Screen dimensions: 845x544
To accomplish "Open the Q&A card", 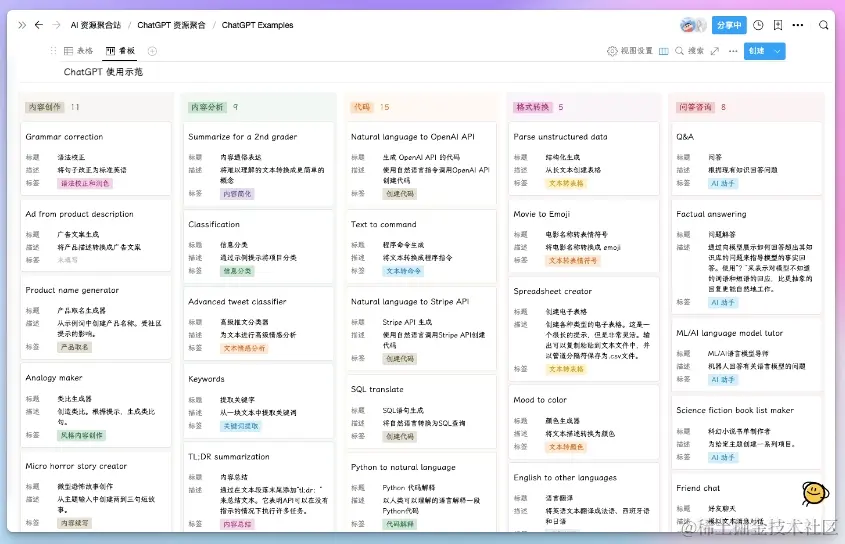I will click(747, 159).
